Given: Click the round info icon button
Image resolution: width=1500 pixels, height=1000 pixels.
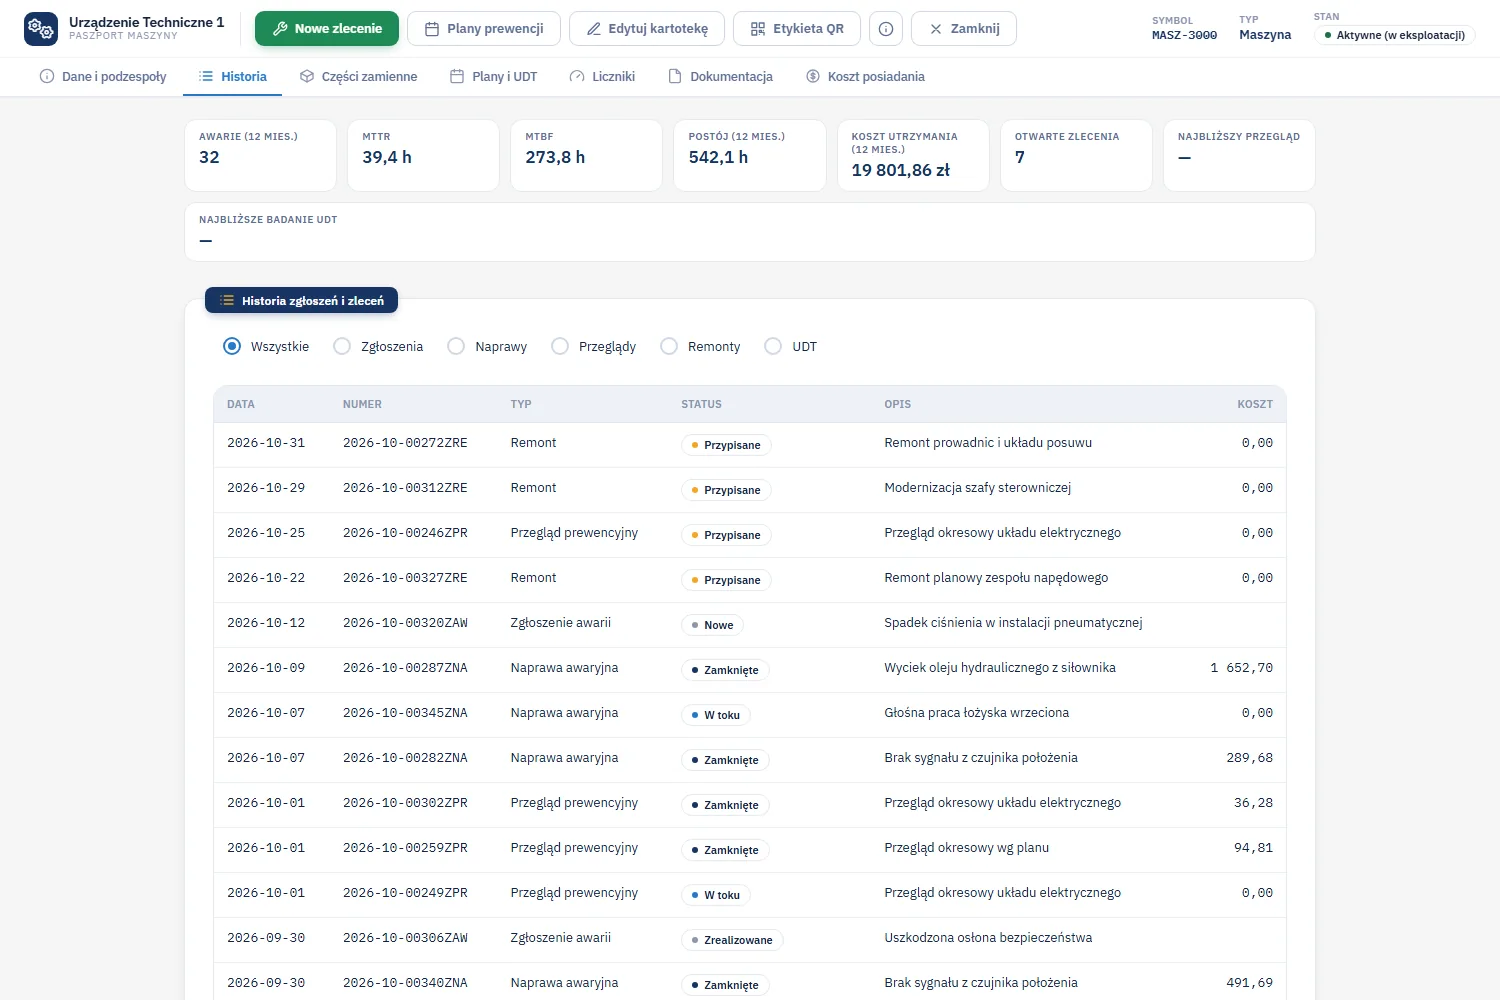Looking at the screenshot, I should tap(886, 29).
